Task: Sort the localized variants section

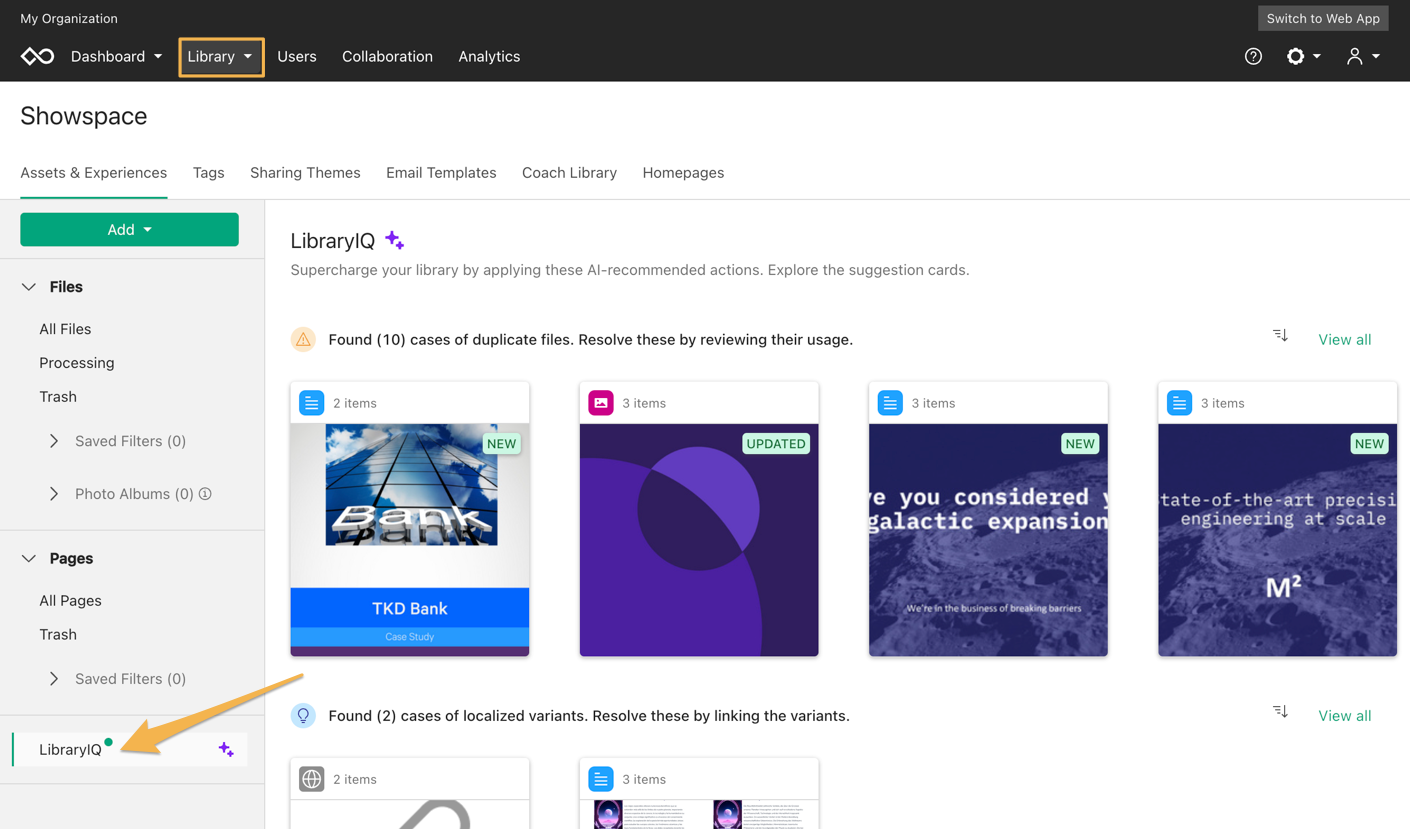Action: click(1280, 711)
